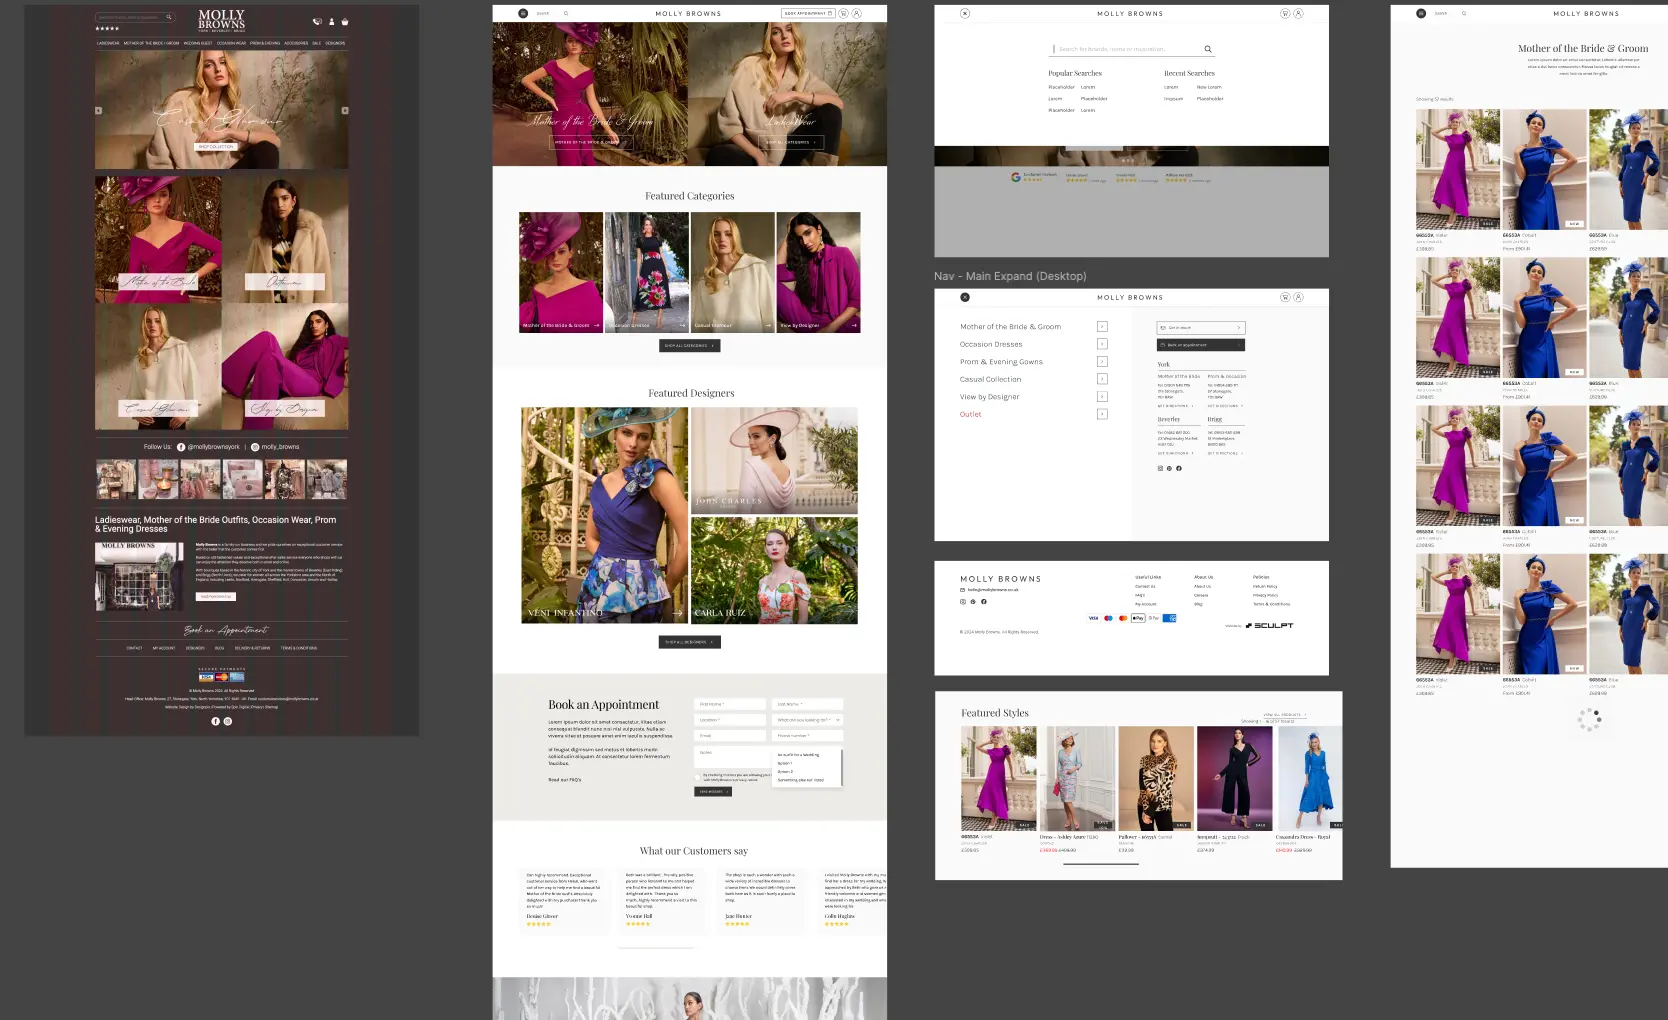Click the account icon in the homepage mockup header
Screen dimensions: 1668x1020
(856, 13)
